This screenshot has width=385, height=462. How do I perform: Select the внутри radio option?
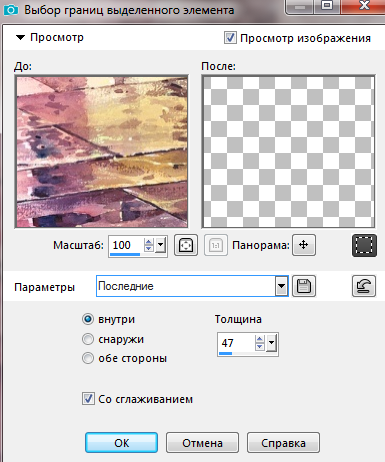pos(88,319)
